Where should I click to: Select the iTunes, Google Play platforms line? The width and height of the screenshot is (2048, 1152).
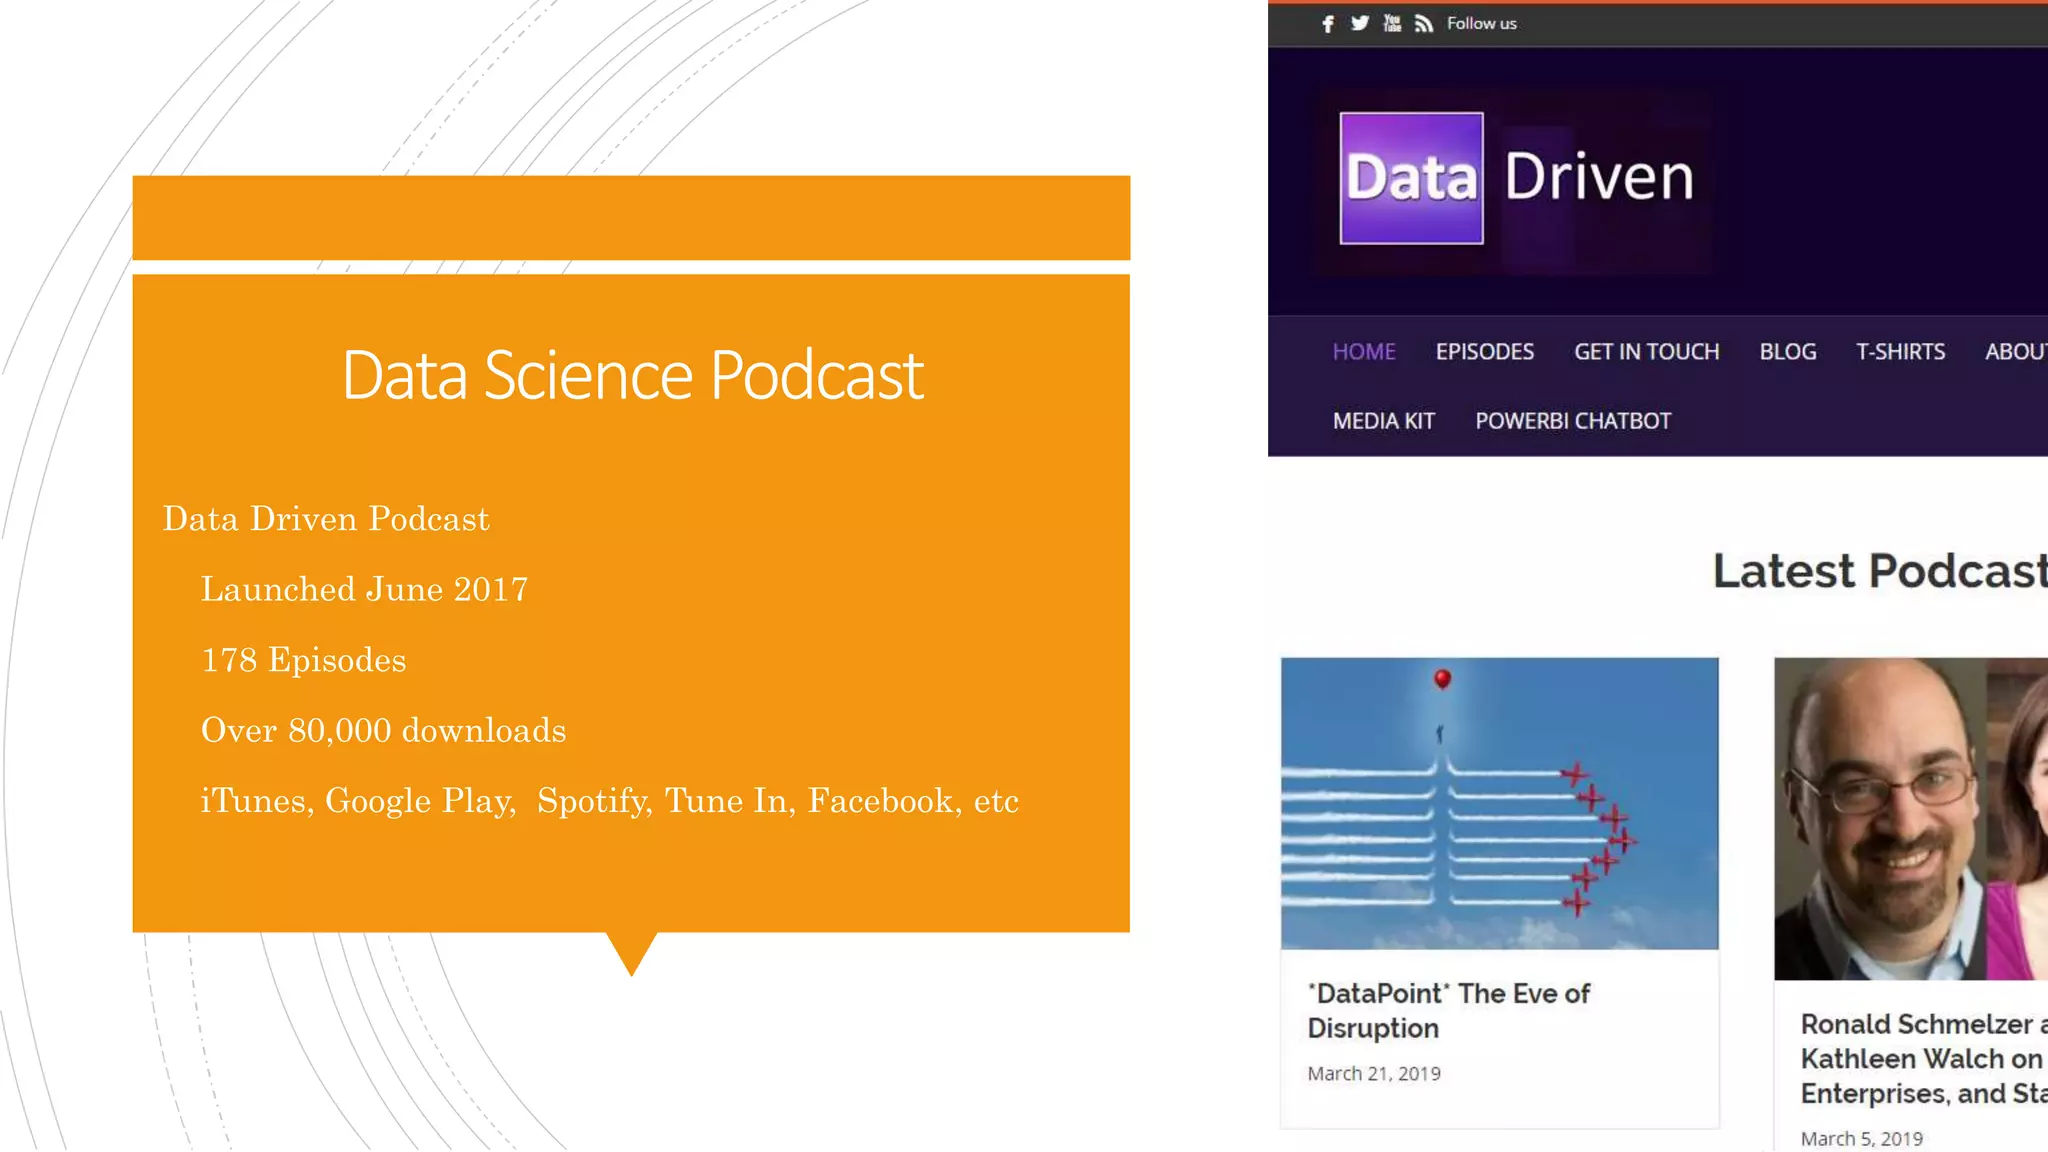click(x=609, y=801)
